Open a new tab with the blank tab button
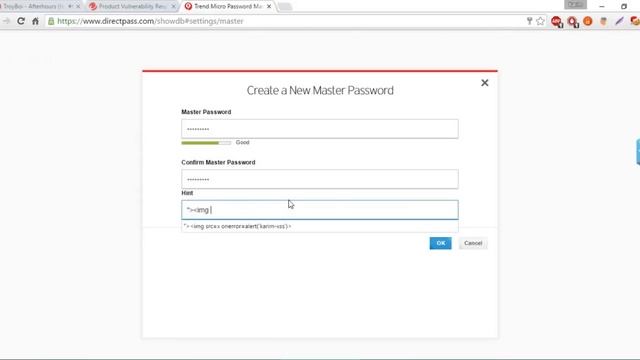The width and height of the screenshot is (640, 360). click(x=285, y=7)
